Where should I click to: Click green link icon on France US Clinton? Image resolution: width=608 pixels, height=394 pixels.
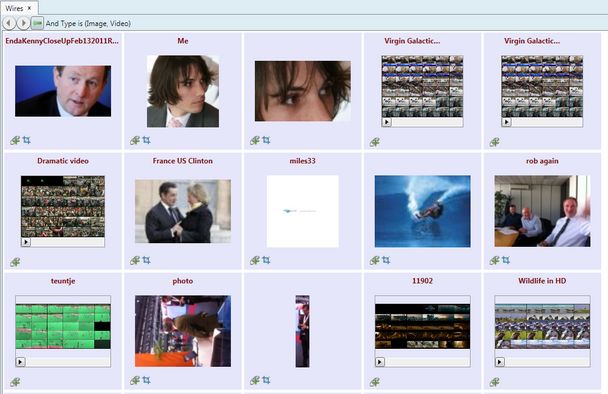click(x=135, y=260)
